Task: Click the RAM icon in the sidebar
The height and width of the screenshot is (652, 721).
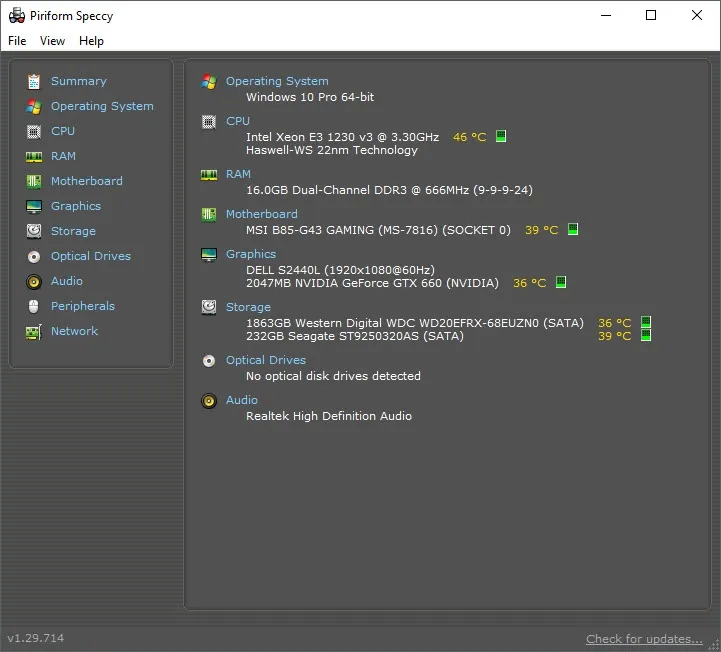Action: [x=34, y=156]
